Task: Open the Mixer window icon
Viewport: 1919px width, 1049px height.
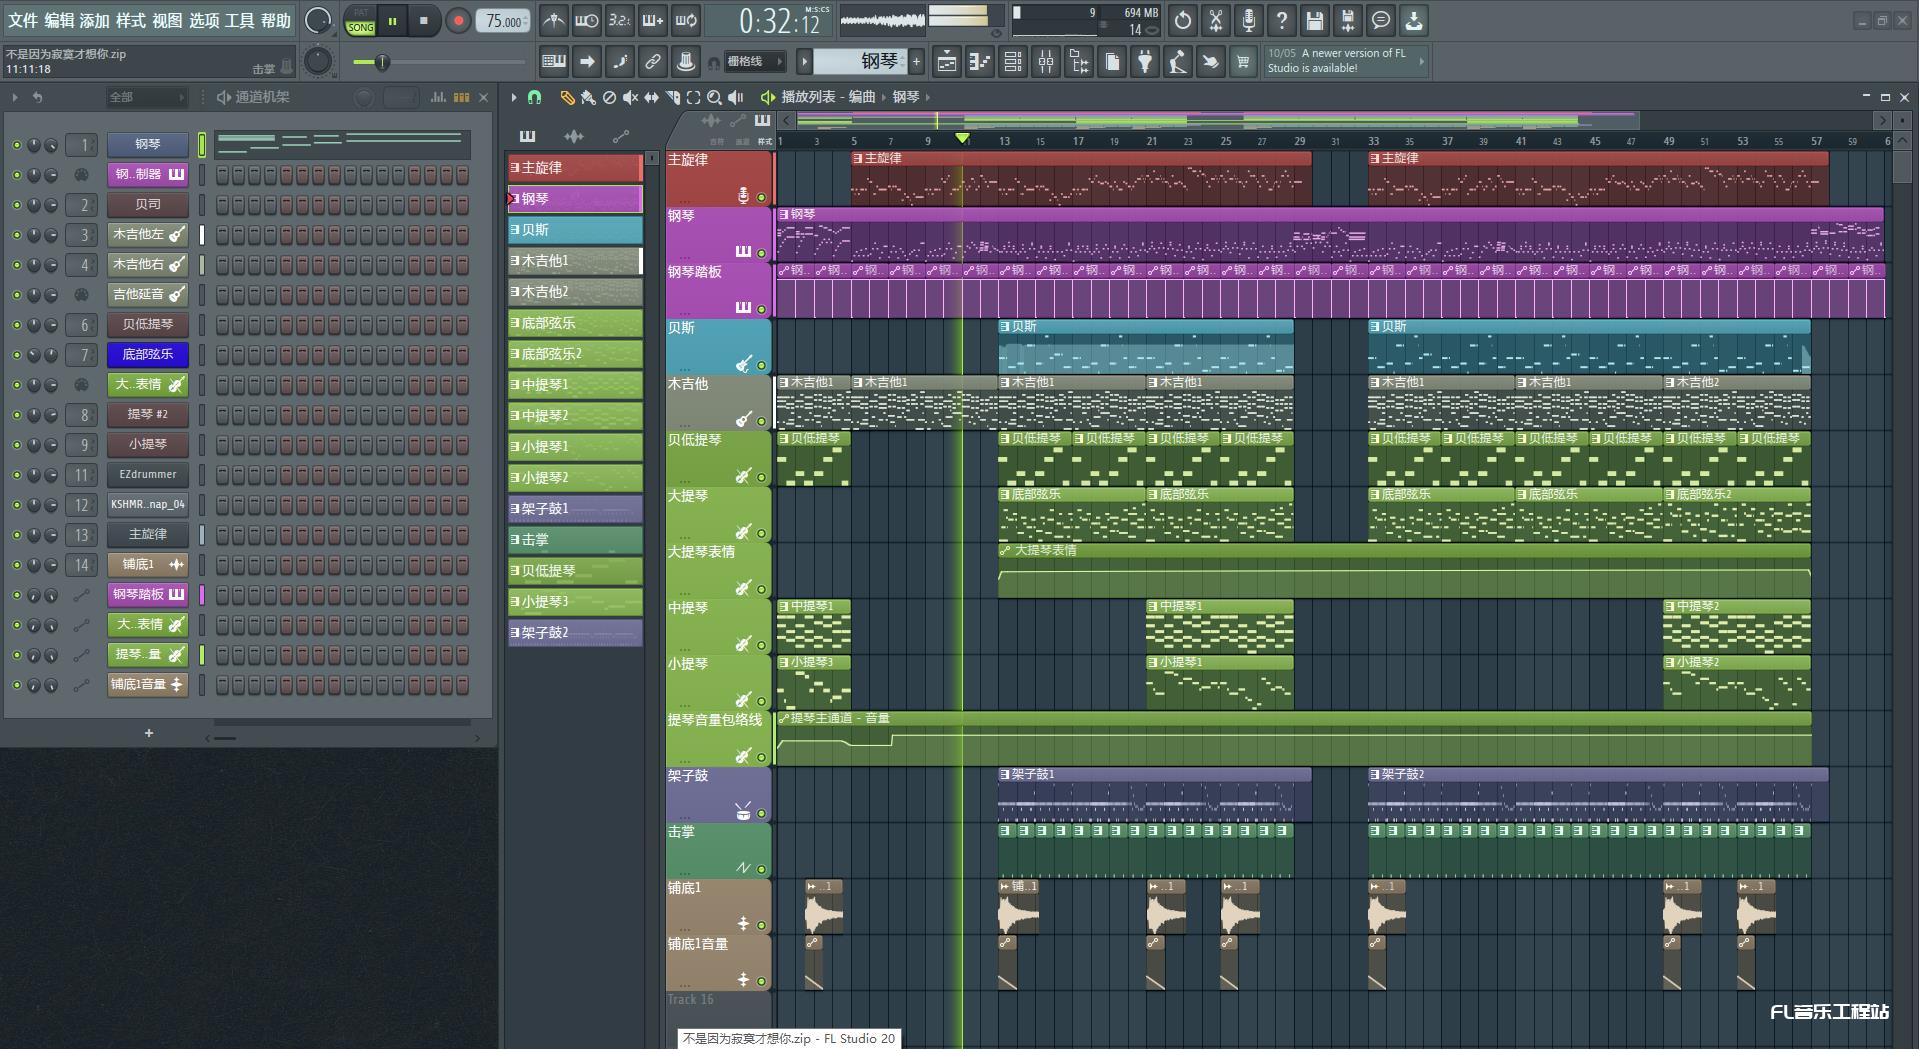Action: (1046, 62)
